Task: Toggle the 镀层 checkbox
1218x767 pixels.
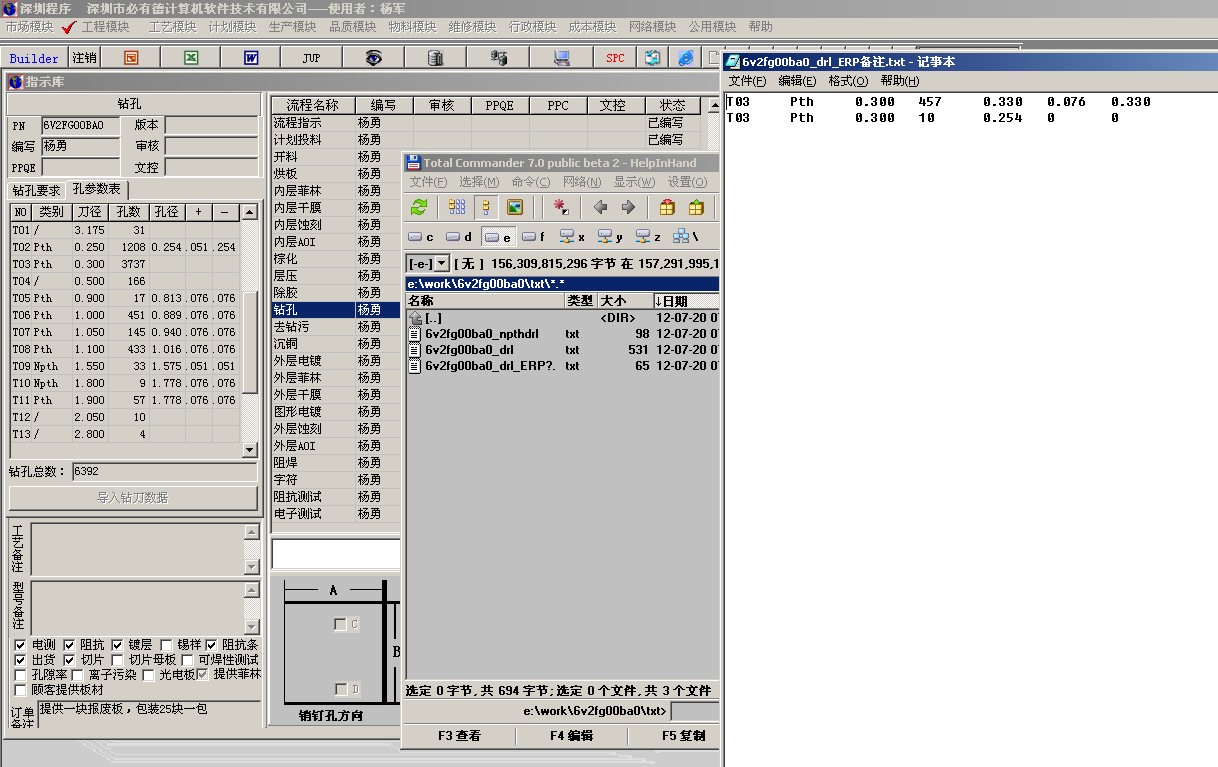Action: [117, 645]
